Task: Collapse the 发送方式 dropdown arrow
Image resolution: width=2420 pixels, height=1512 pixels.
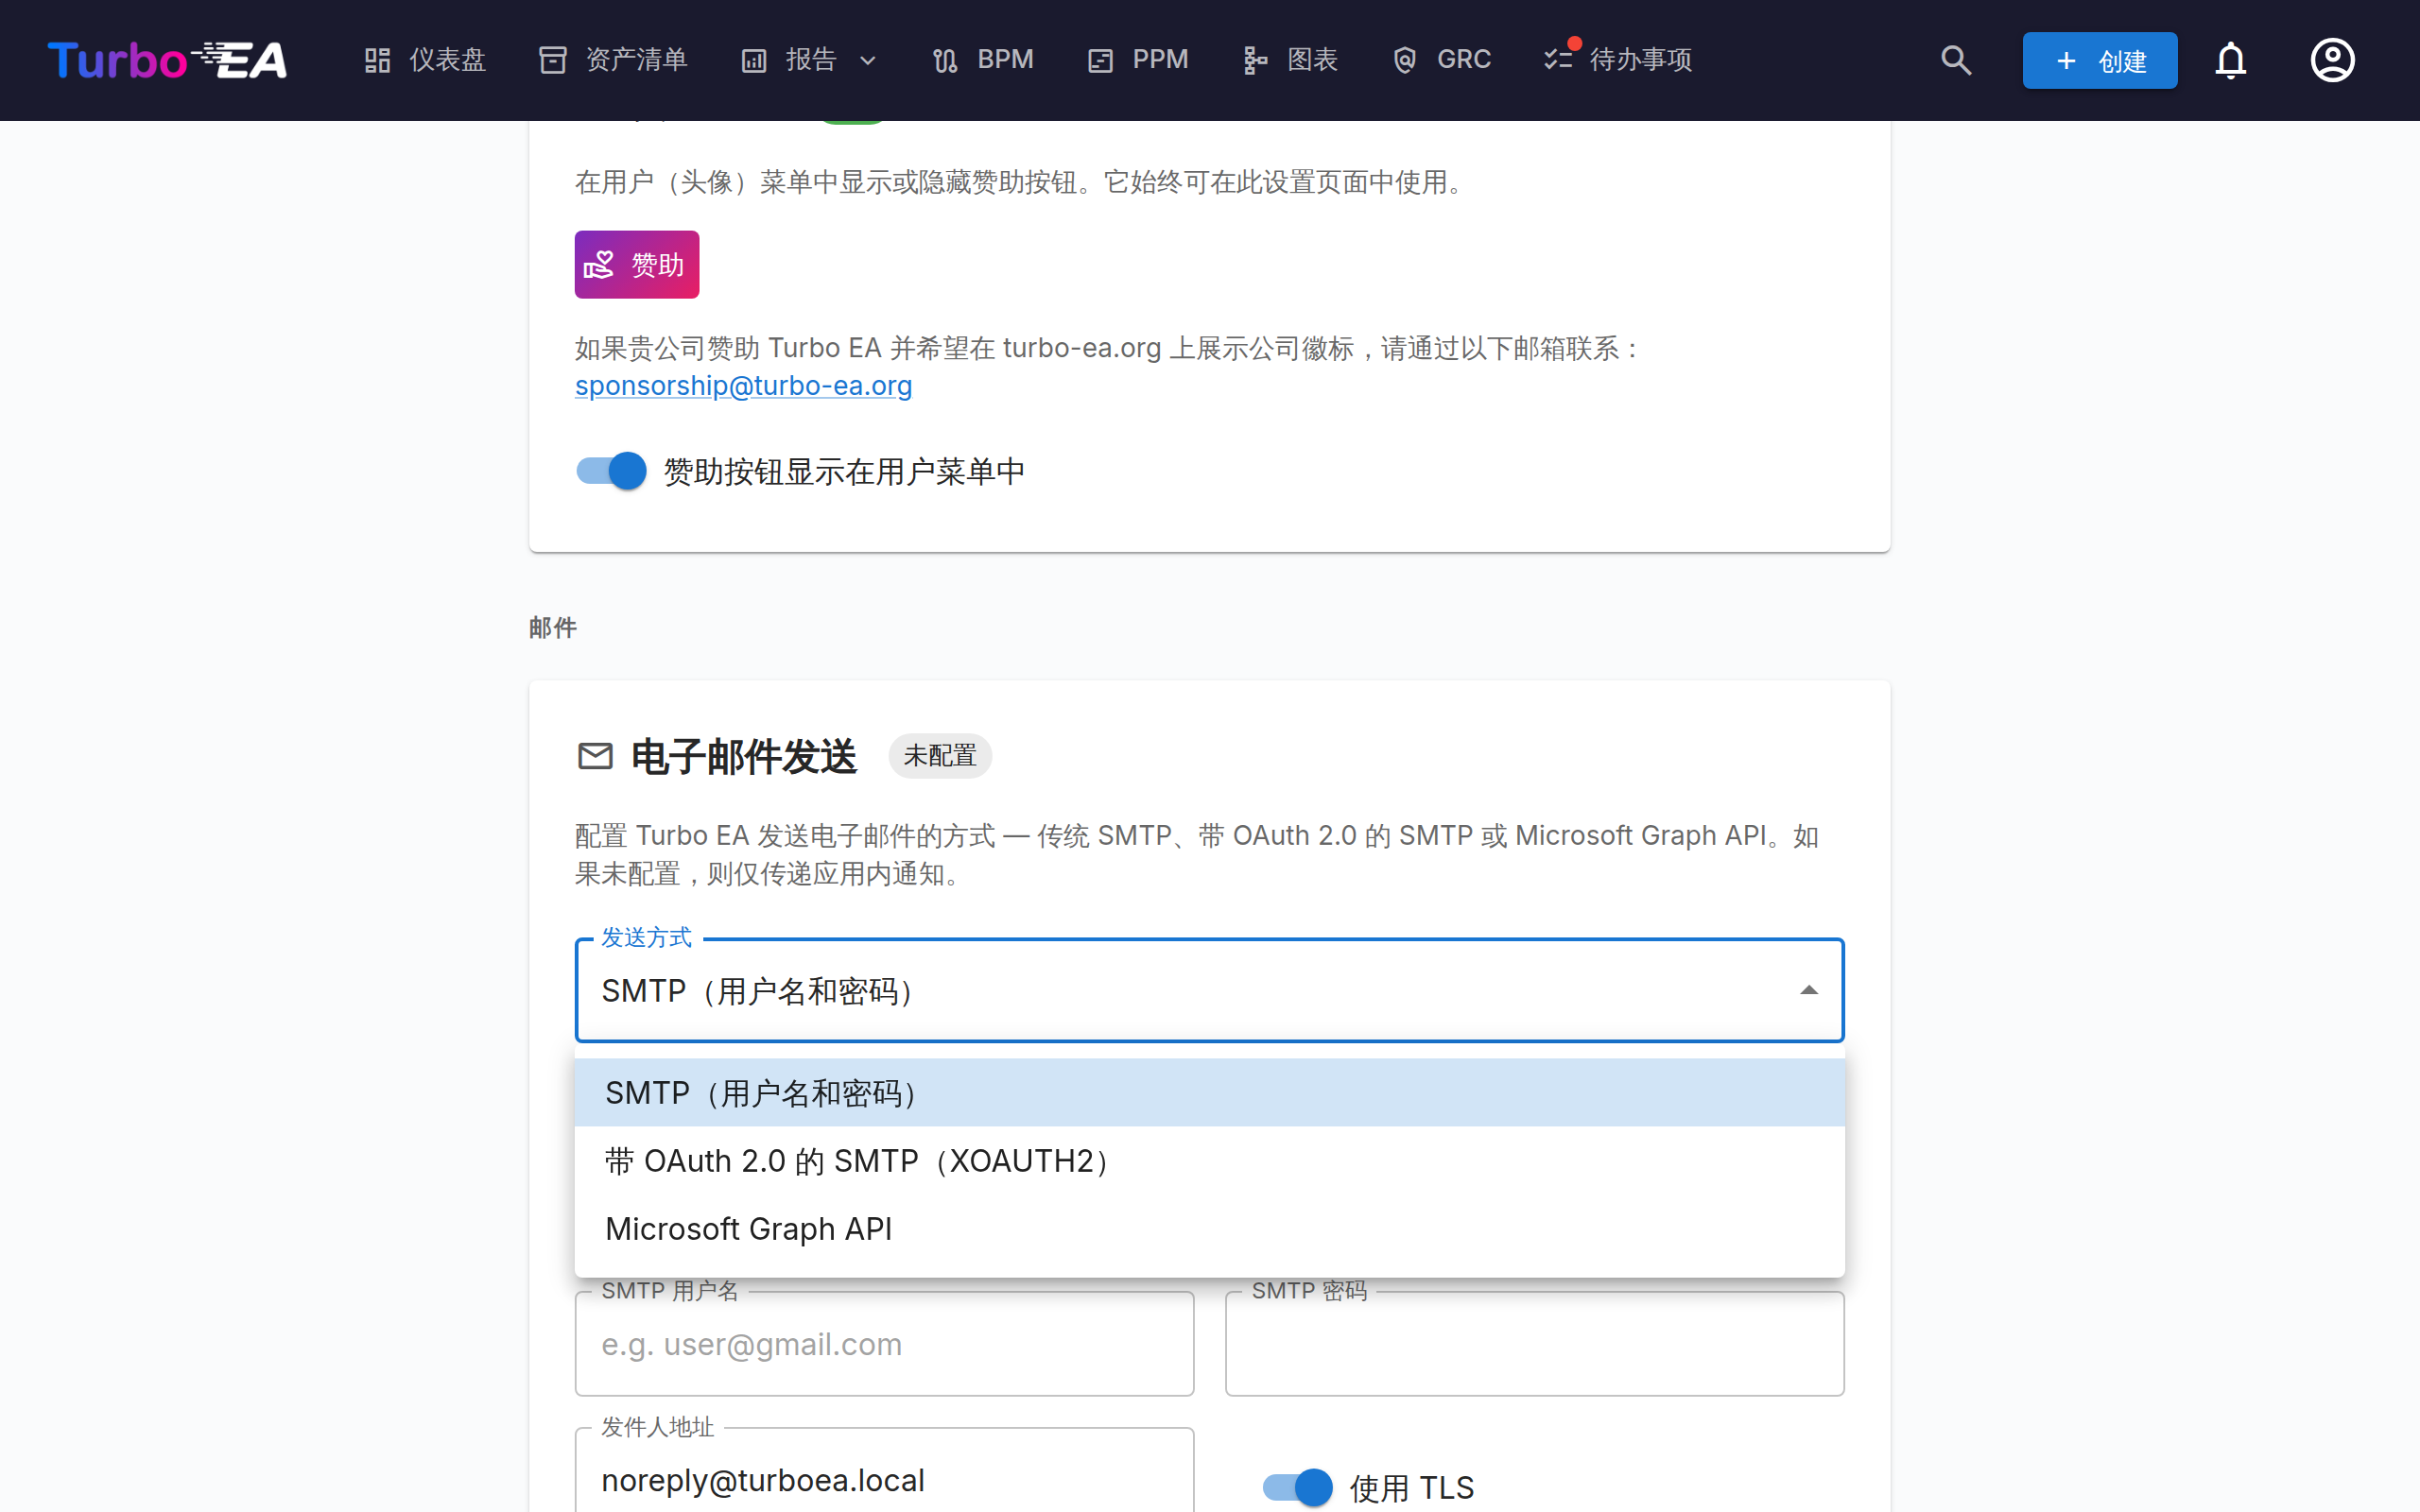Action: (x=1808, y=991)
